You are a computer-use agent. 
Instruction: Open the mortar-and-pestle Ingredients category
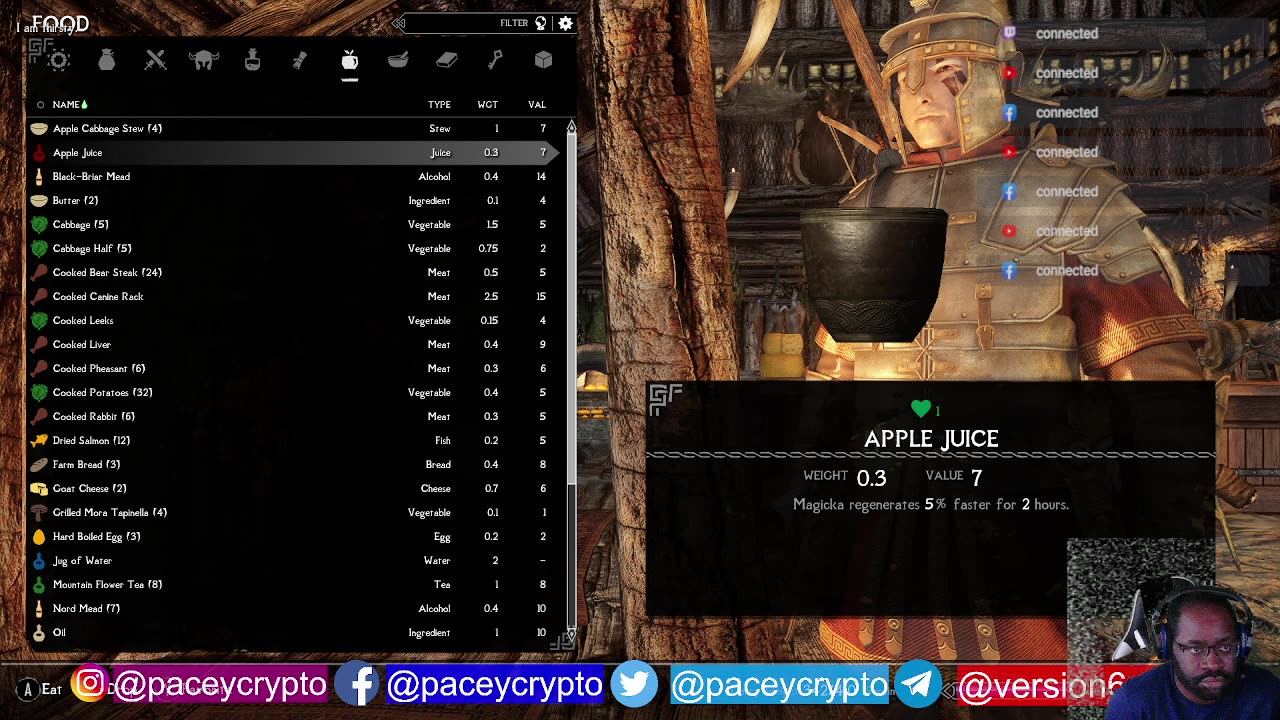(x=398, y=61)
